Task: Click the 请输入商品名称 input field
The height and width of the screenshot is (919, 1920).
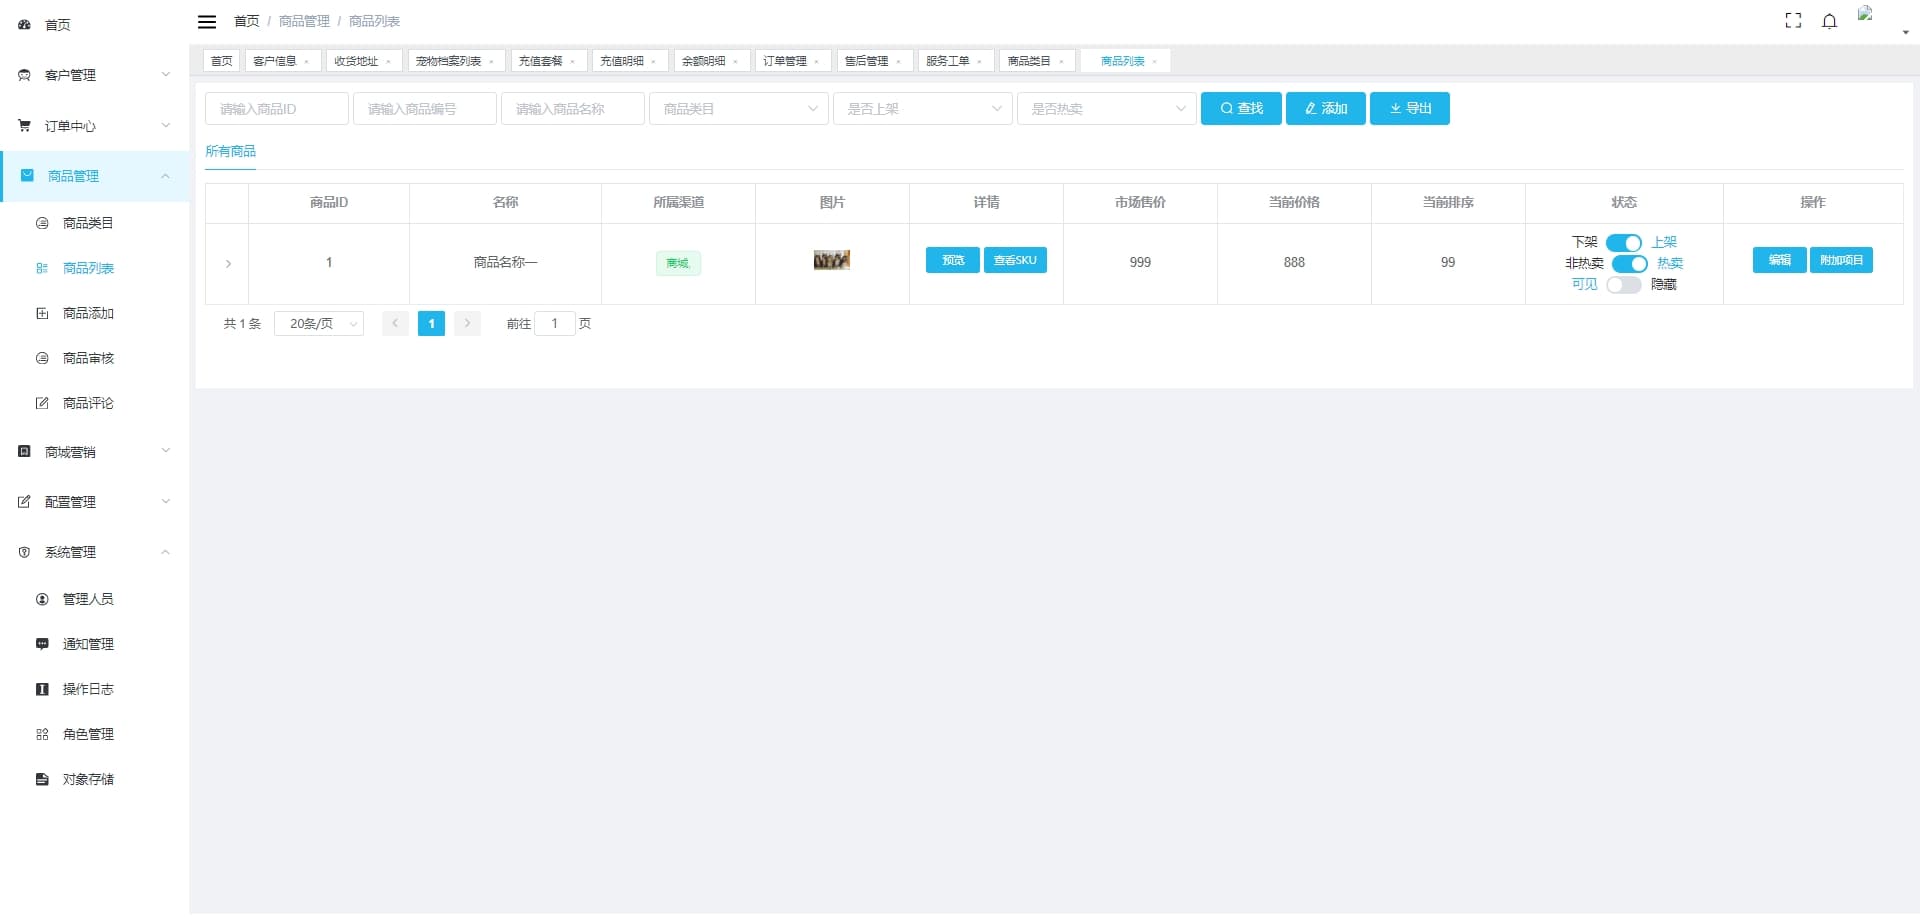Action: click(x=573, y=109)
